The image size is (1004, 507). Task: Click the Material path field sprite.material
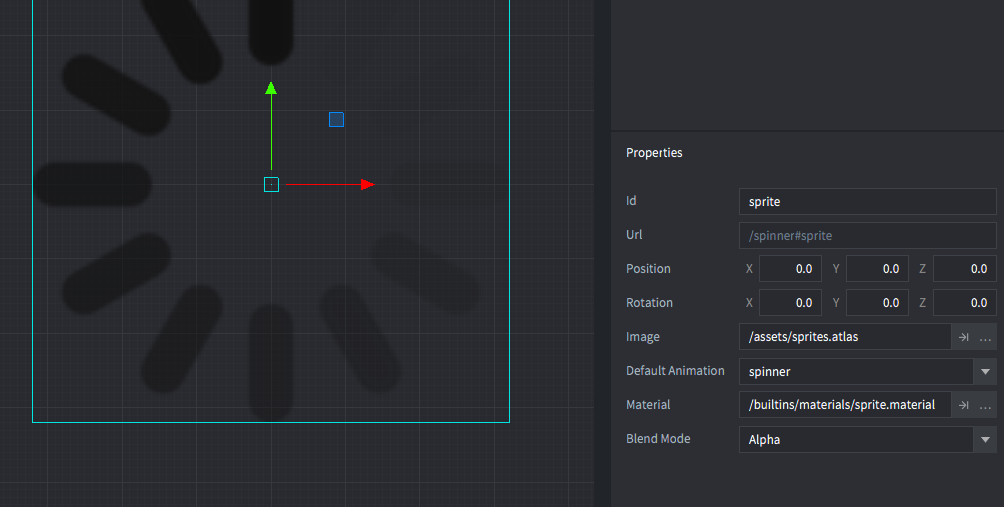pyautogui.click(x=845, y=405)
